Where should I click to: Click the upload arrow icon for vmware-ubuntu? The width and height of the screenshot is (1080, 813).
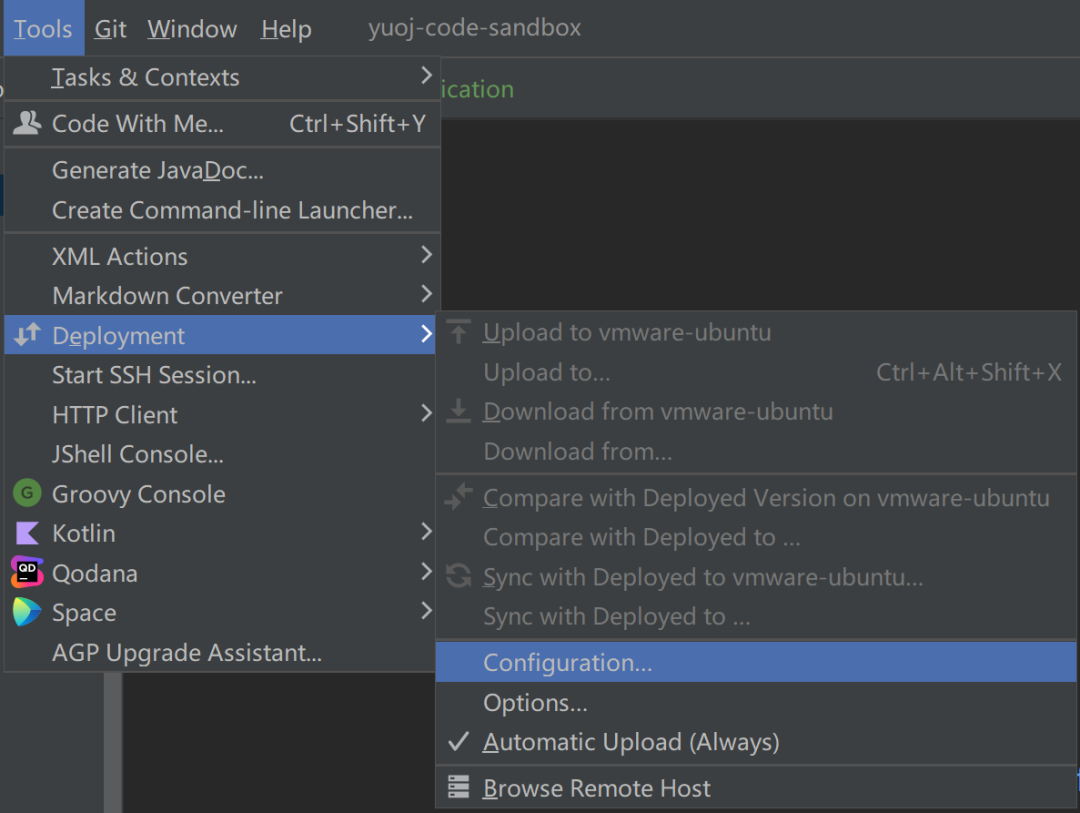[x=459, y=333]
